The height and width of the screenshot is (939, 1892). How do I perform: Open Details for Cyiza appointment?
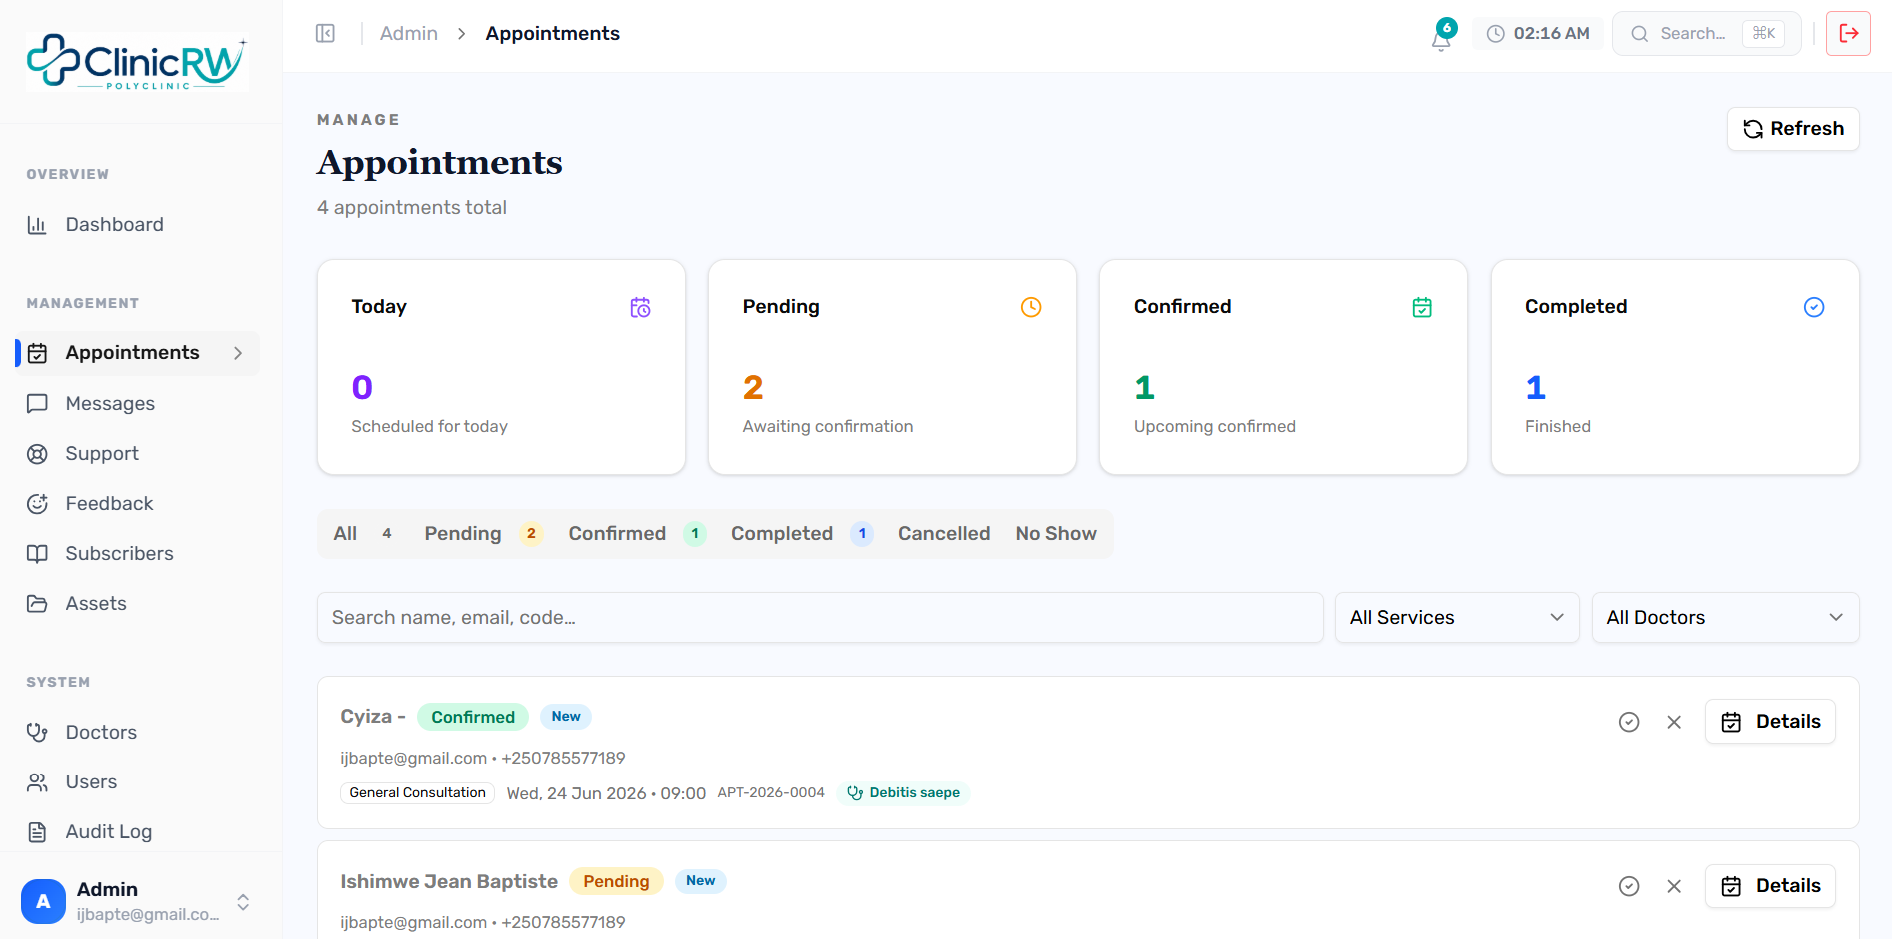point(1770,722)
